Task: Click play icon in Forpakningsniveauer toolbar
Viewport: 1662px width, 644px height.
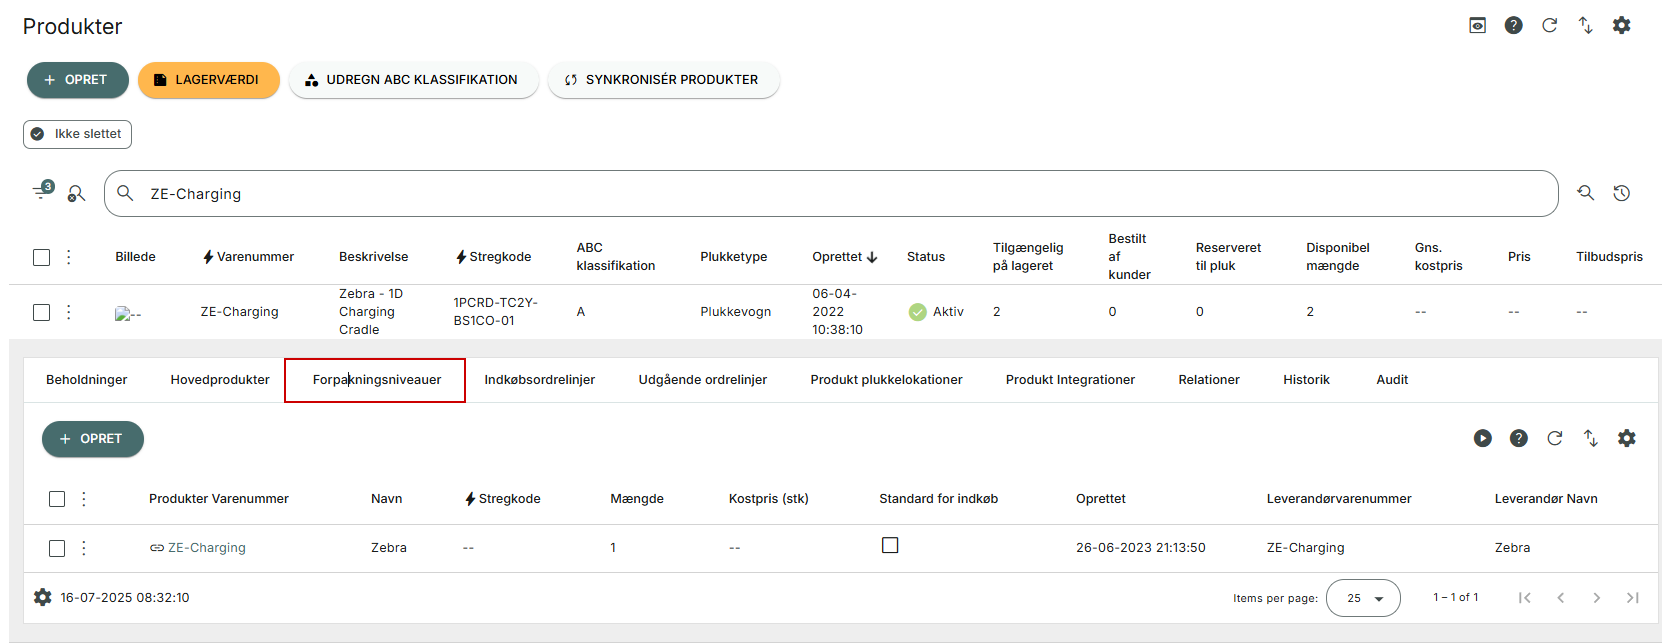Action: (1483, 438)
